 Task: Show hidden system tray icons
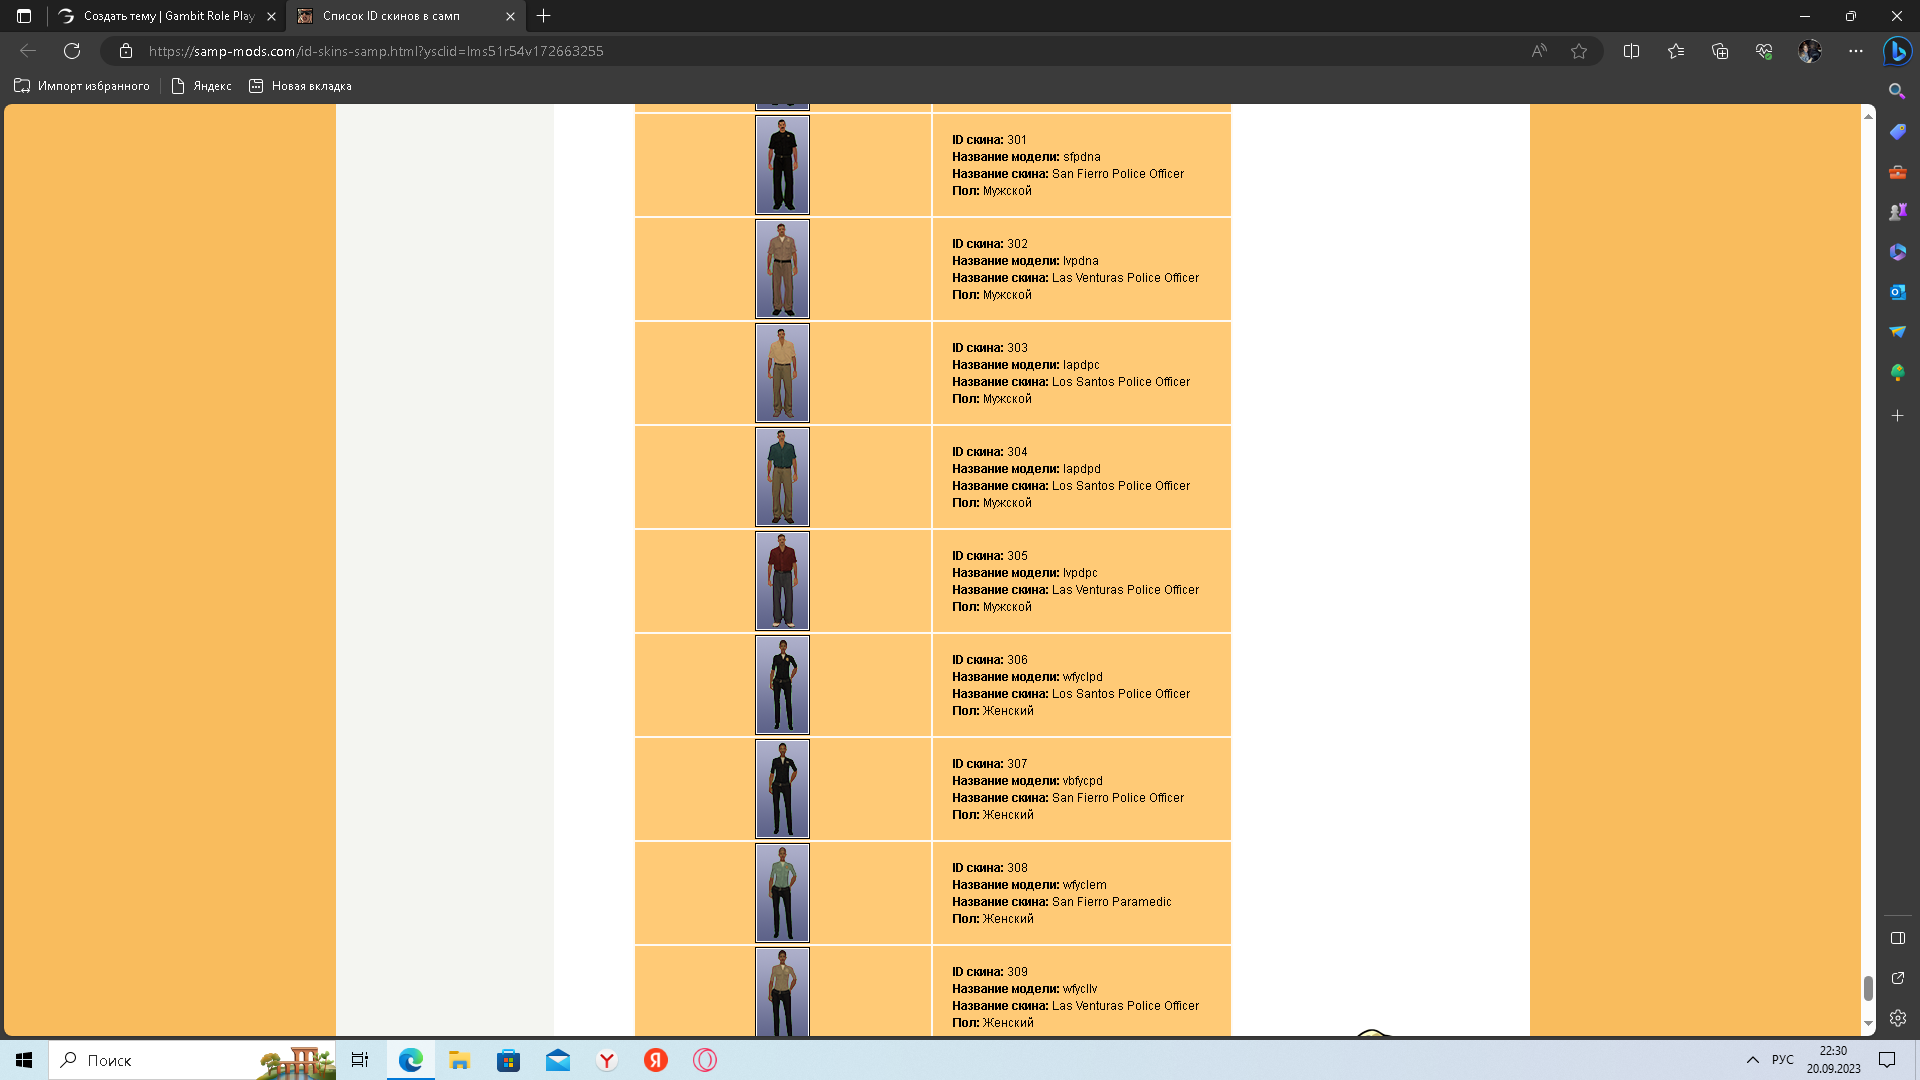point(1752,1060)
